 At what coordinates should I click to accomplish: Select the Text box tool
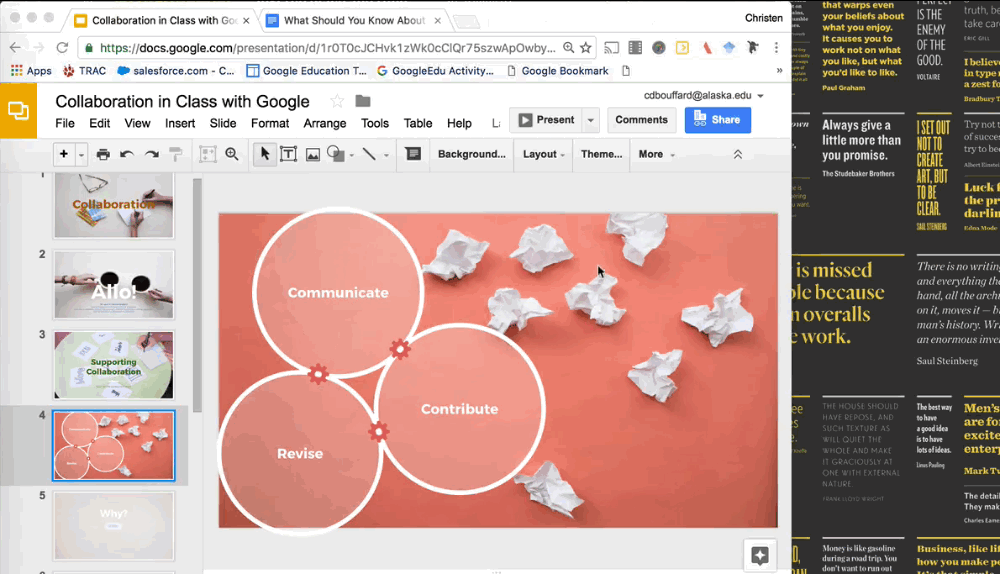[288, 154]
